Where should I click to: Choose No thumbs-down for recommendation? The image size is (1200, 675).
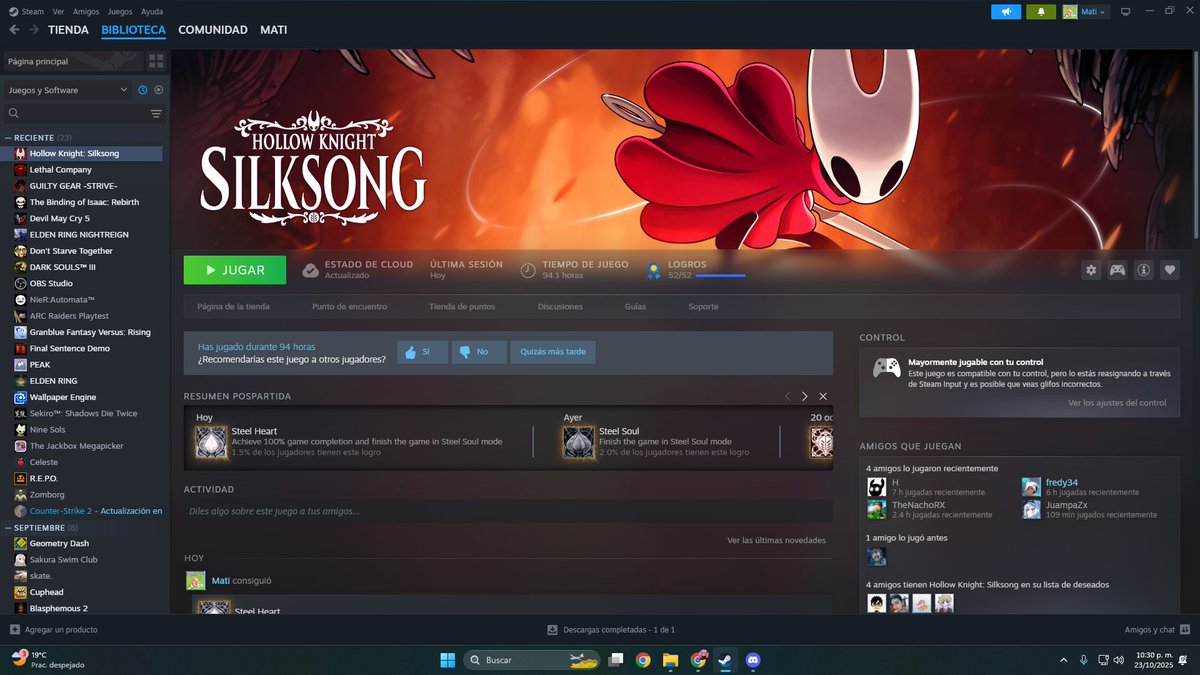point(478,352)
